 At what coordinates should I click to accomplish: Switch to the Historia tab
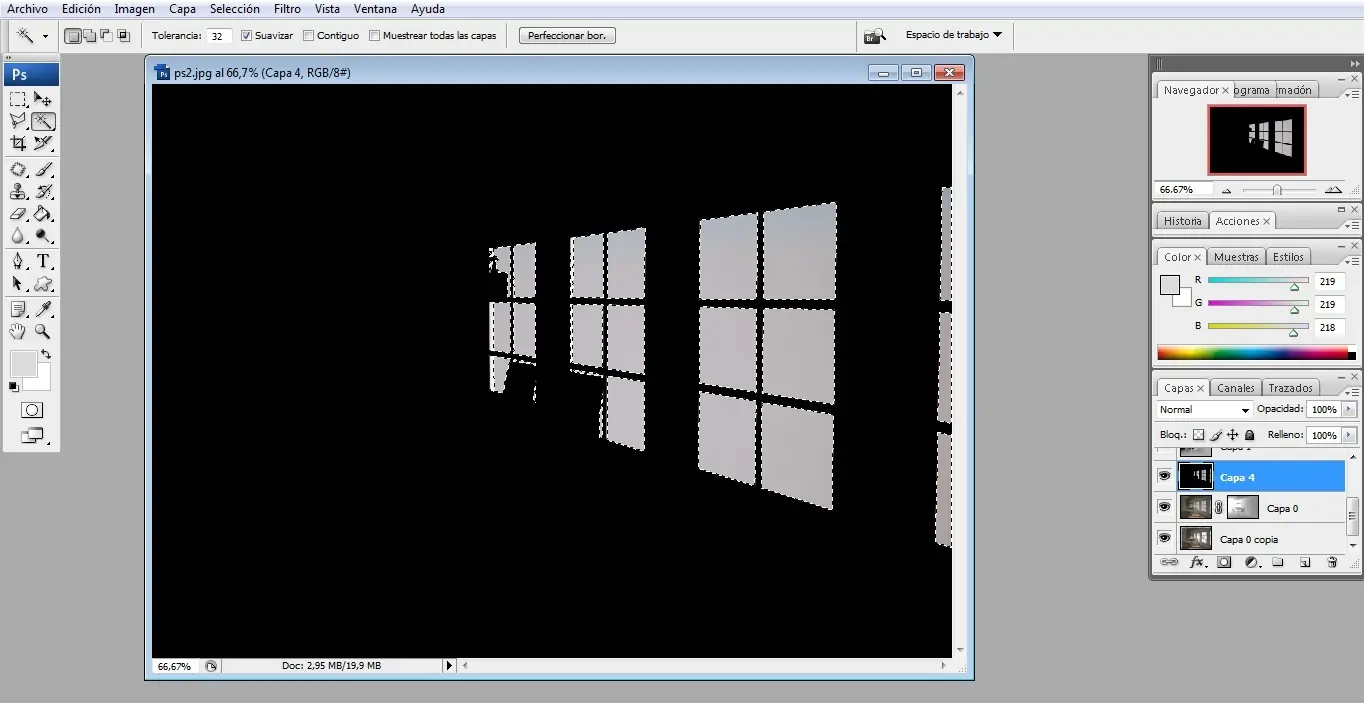[1182, 221]
